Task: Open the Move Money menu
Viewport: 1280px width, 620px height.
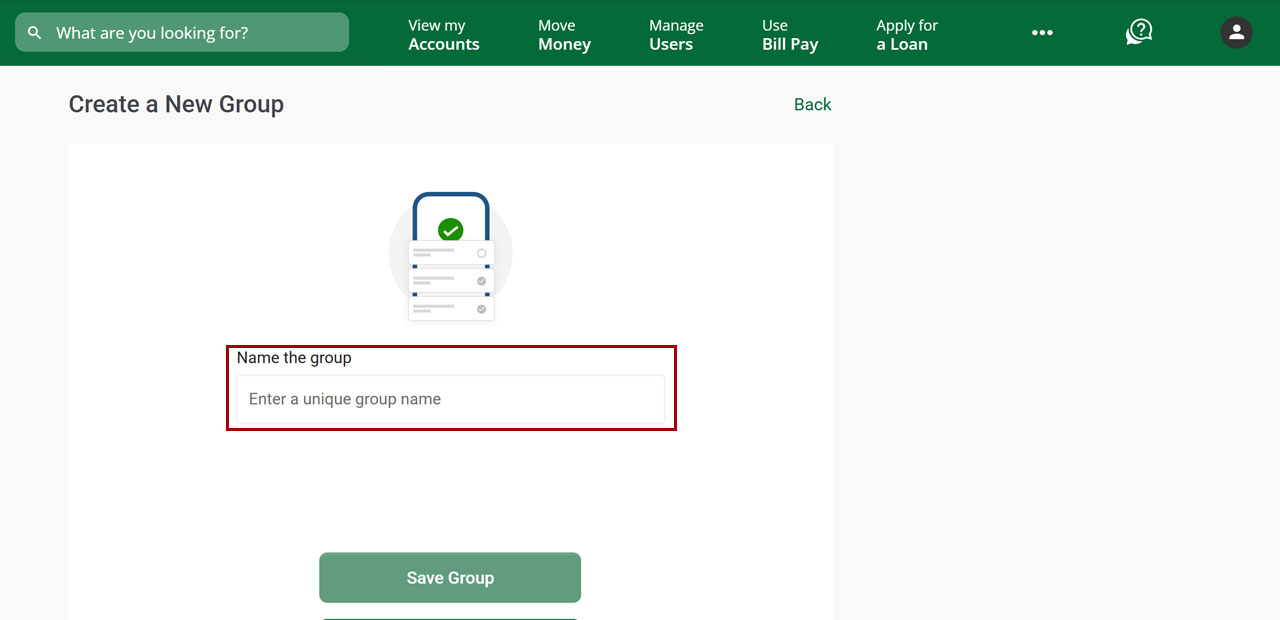Action: 563,34
